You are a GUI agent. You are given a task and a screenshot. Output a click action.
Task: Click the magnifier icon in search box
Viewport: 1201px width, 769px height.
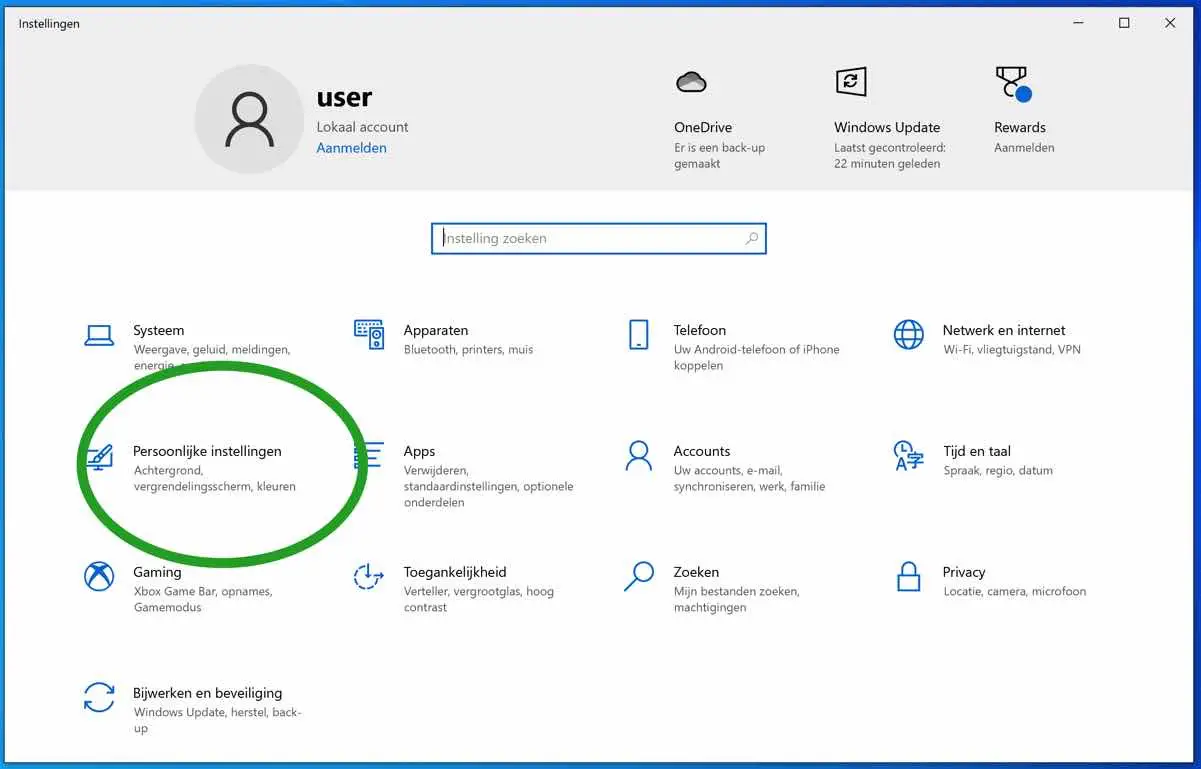point(752,238)
